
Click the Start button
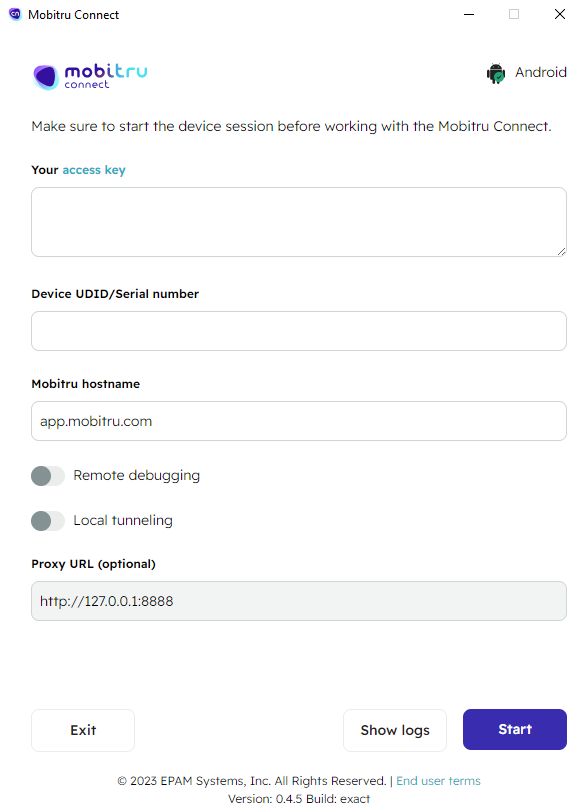[x=515, y=729]
